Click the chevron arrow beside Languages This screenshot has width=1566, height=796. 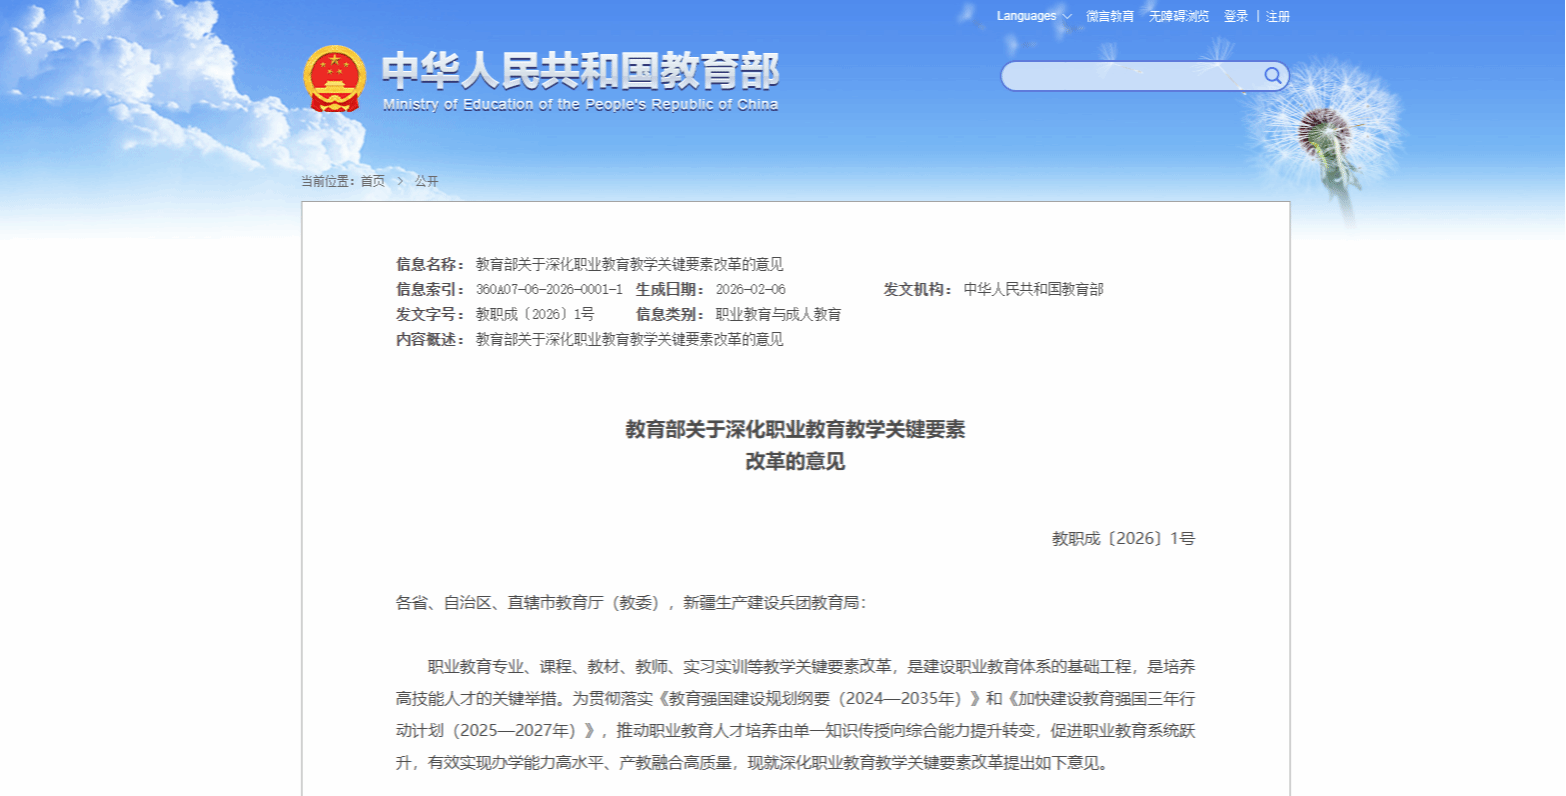[1067, 17]
